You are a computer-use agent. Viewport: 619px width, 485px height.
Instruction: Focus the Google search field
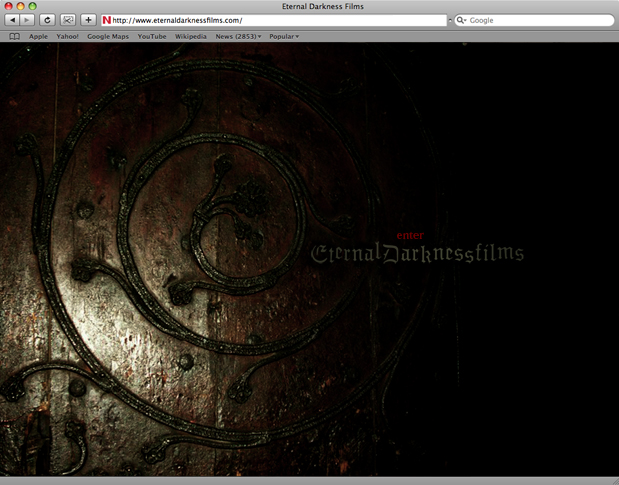(x=535, y=20)
